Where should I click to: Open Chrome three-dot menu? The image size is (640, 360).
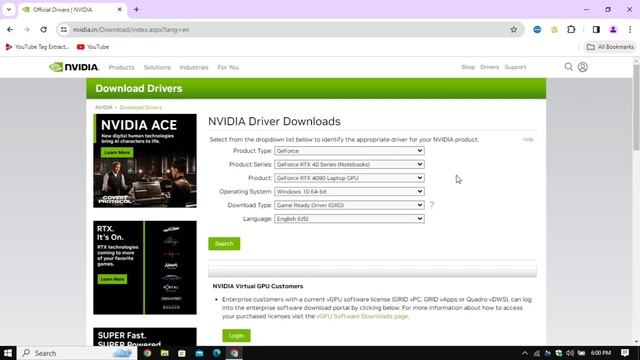pyautogui.click(x=630, y=29)
